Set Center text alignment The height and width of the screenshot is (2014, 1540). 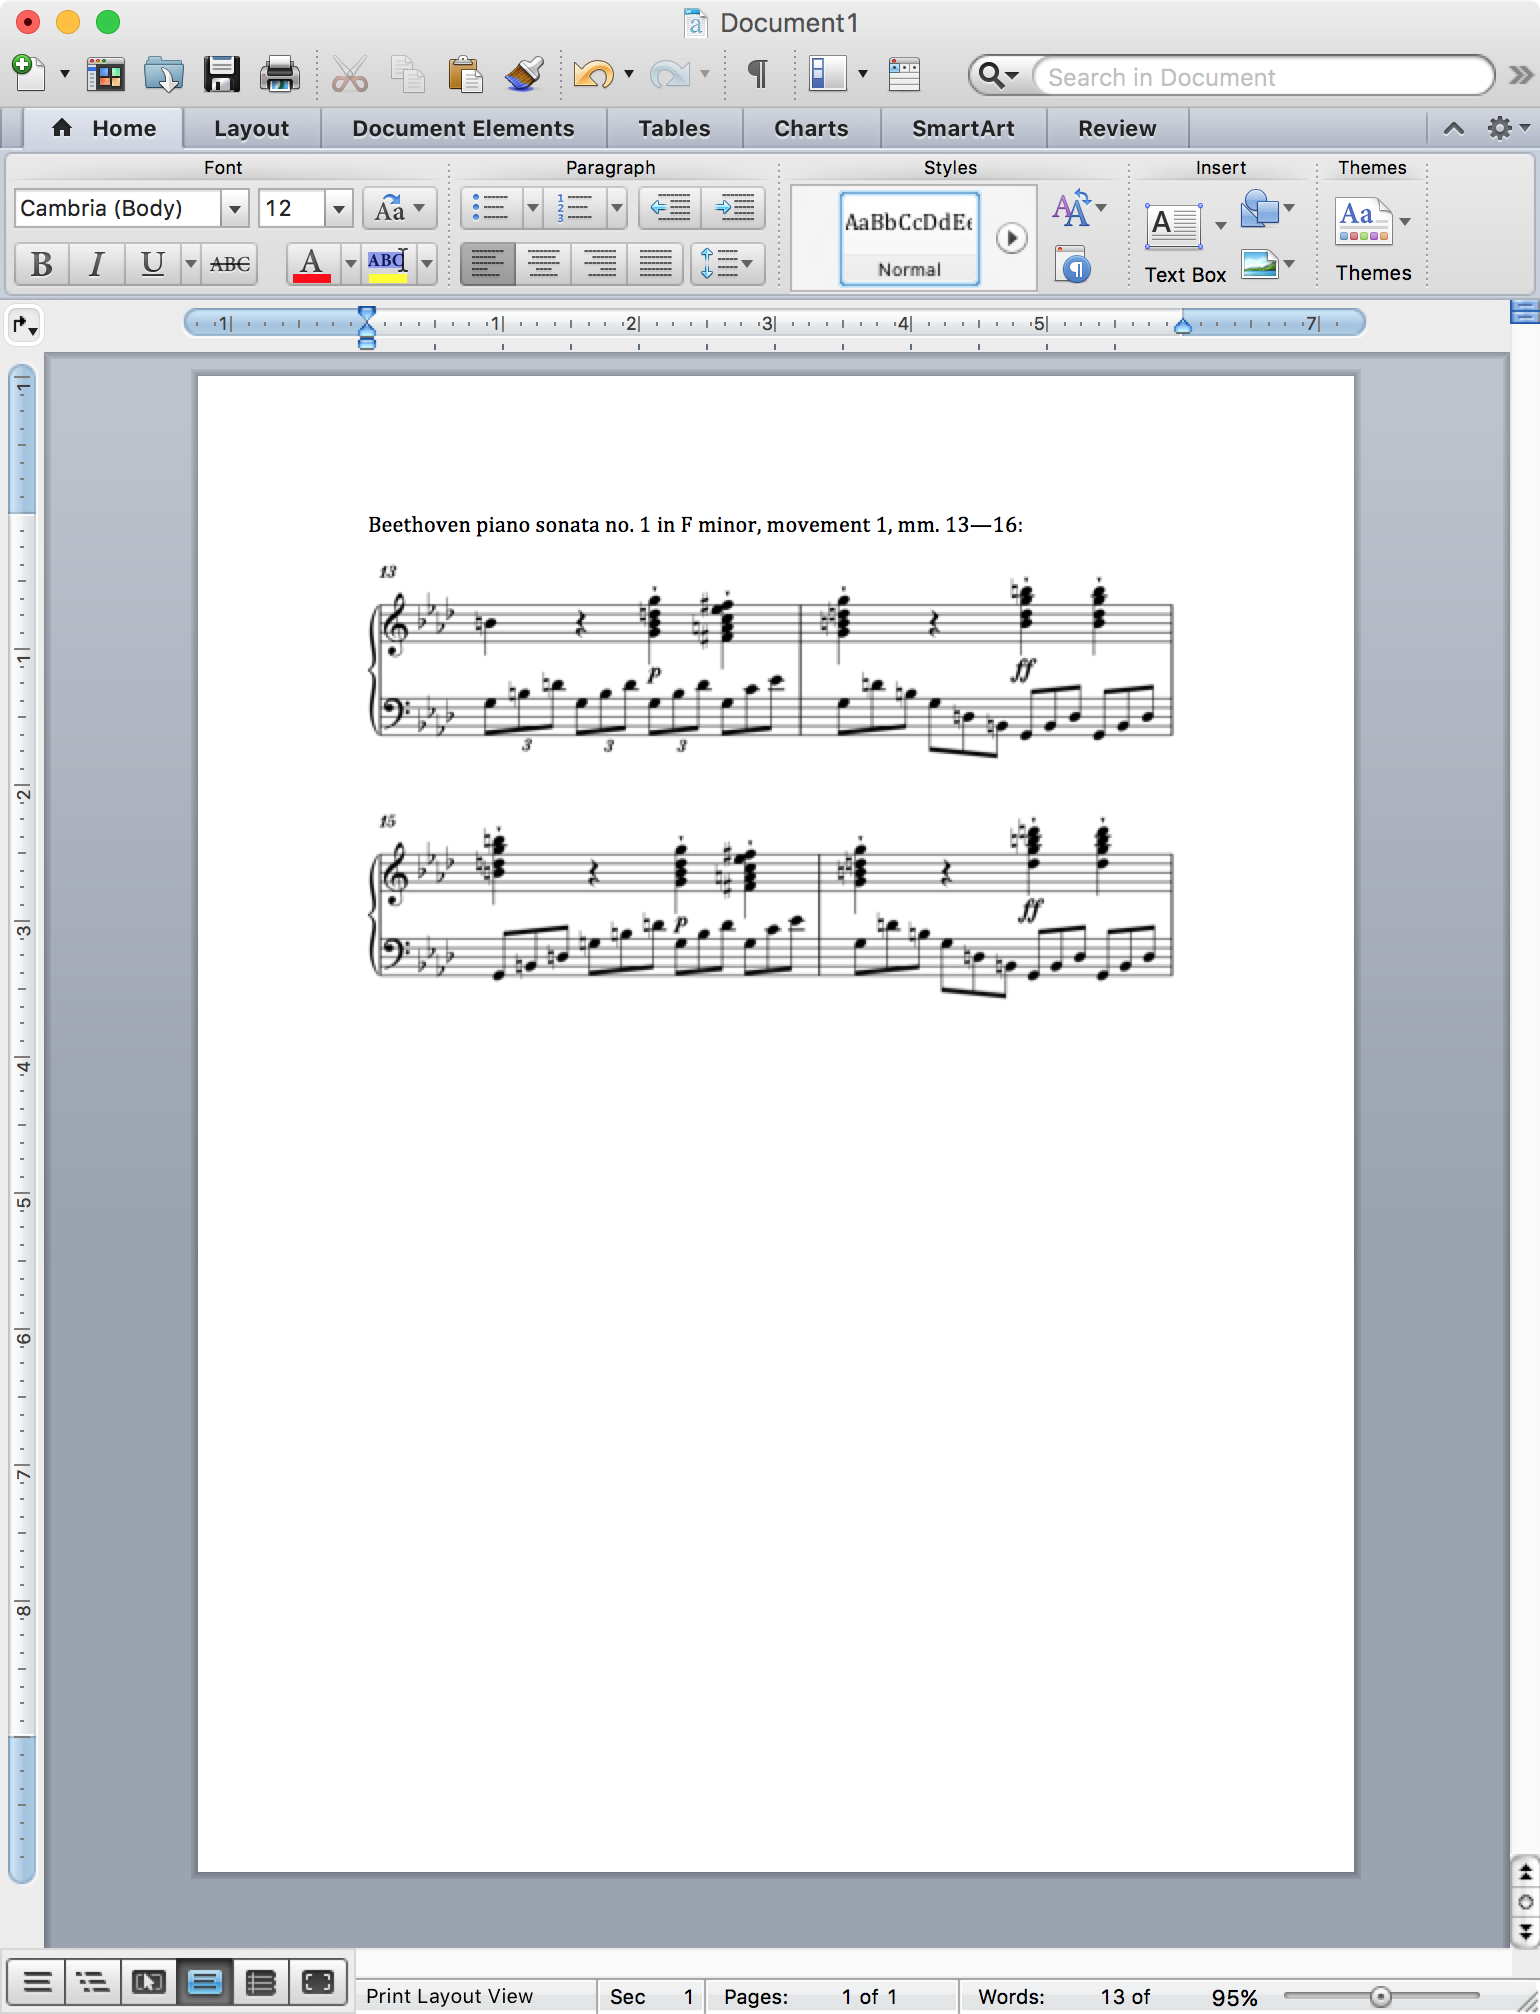544,264
